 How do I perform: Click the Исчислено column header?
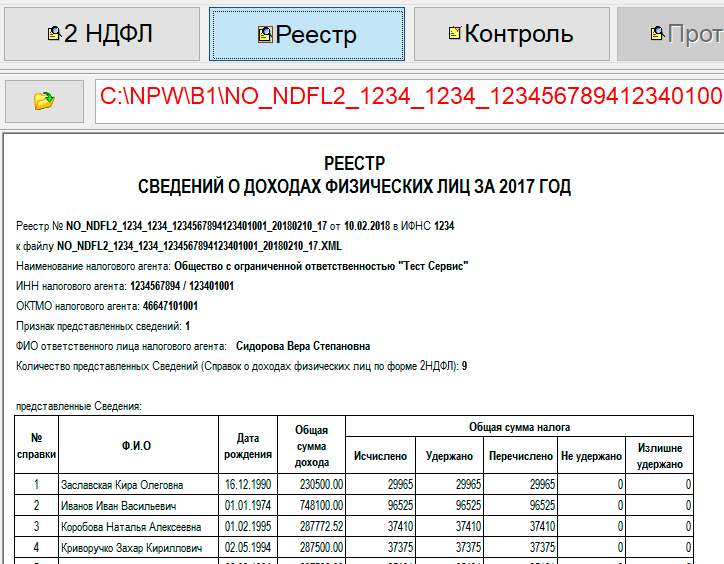point(380,456)
